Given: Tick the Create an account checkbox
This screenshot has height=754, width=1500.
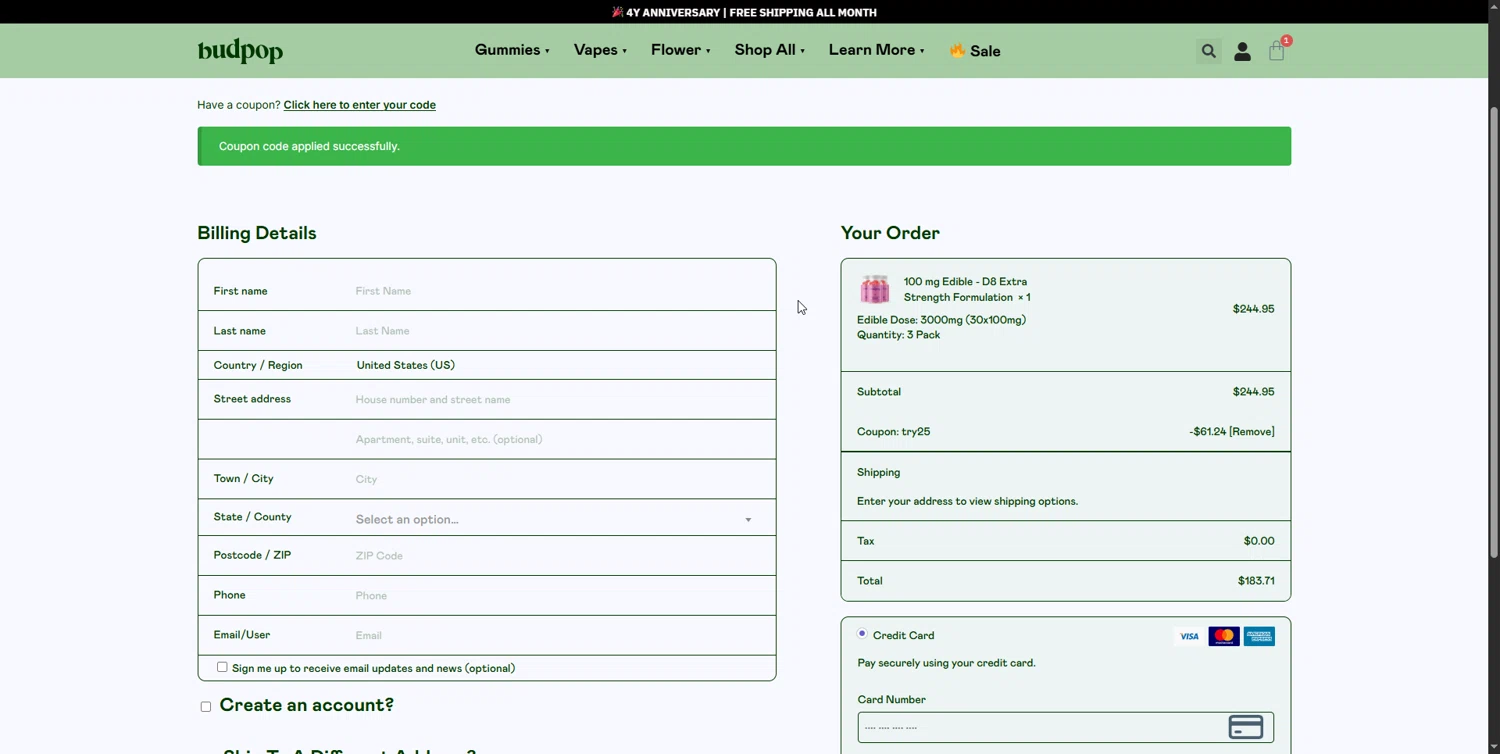Looking at the screenshot, I should pyautogui.click(x=206, y=706).
